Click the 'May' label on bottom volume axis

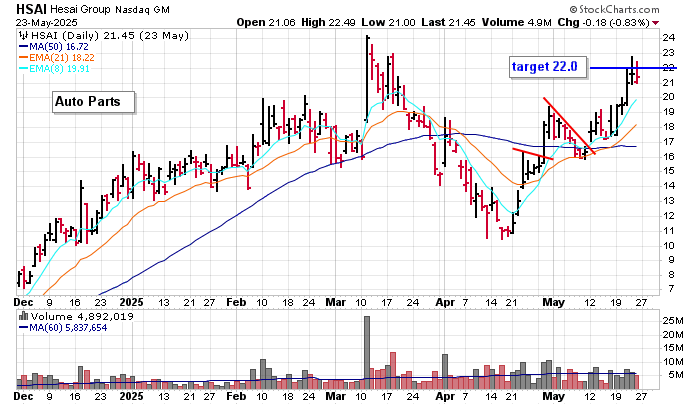pyautogui.click(x=554, y=396)
